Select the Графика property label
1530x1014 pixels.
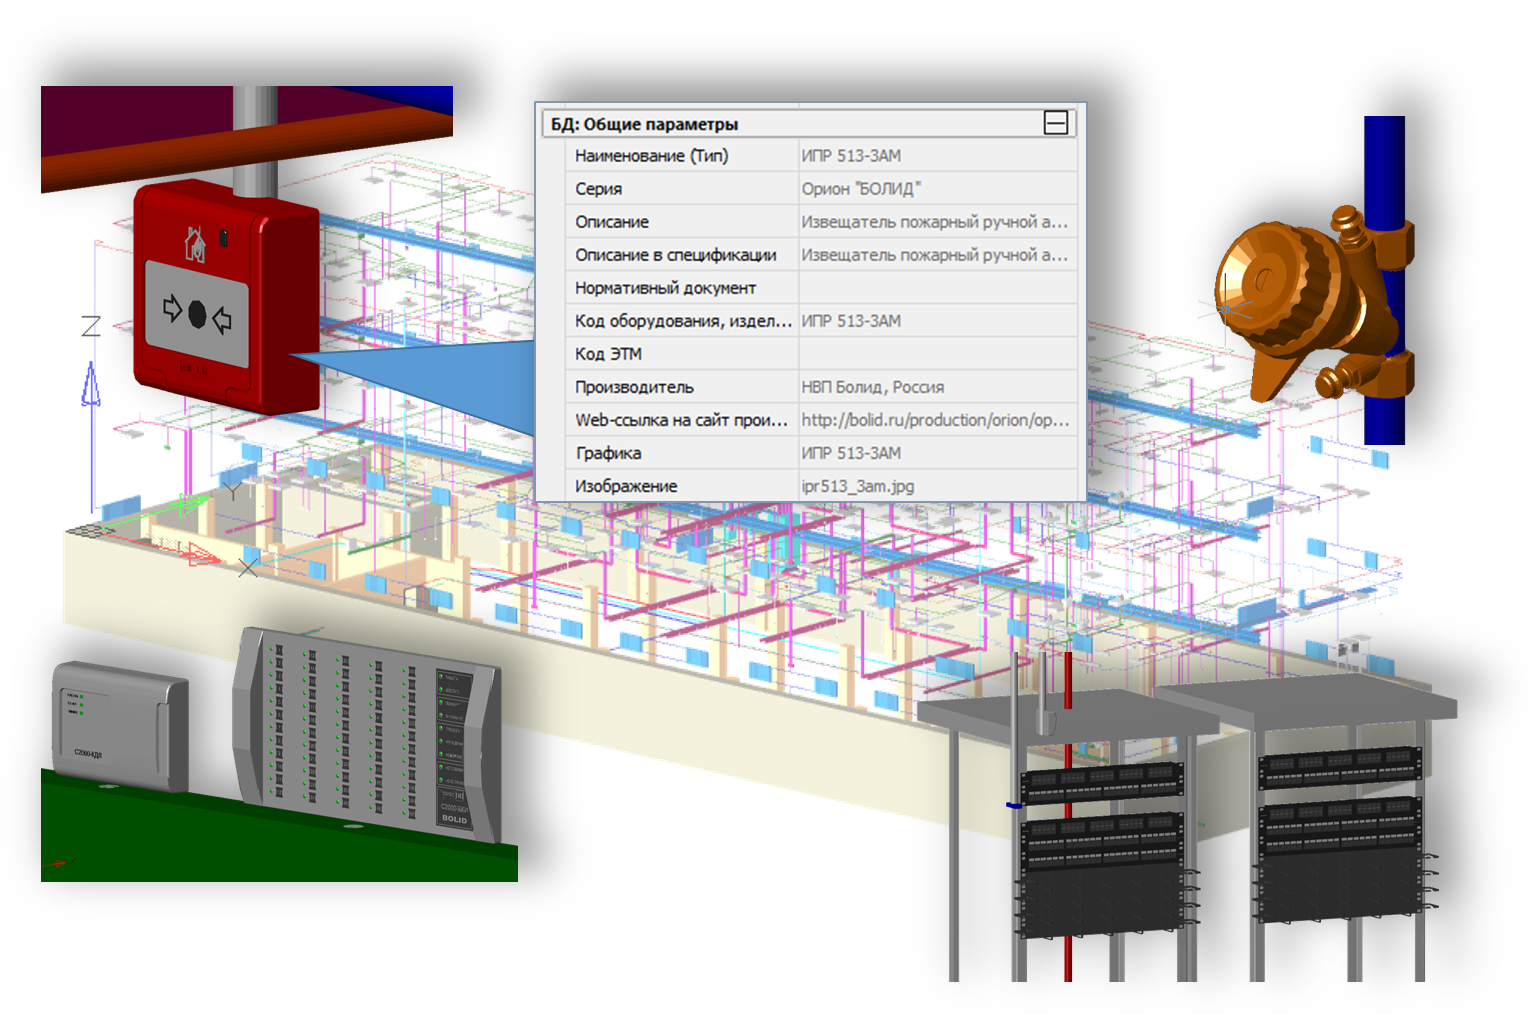click(x=608, y=453)
